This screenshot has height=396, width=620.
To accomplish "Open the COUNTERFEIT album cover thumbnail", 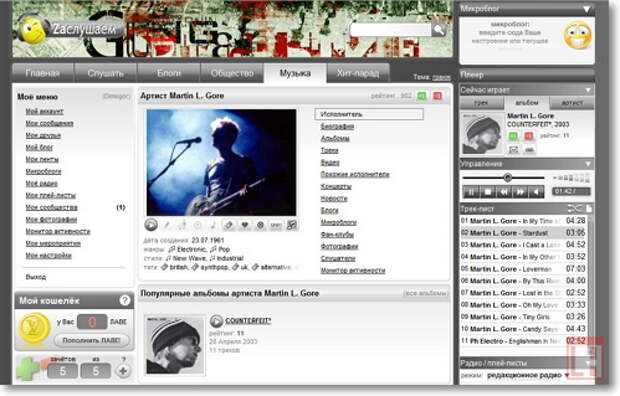I will pyautogui.click(x=174, y=345).
